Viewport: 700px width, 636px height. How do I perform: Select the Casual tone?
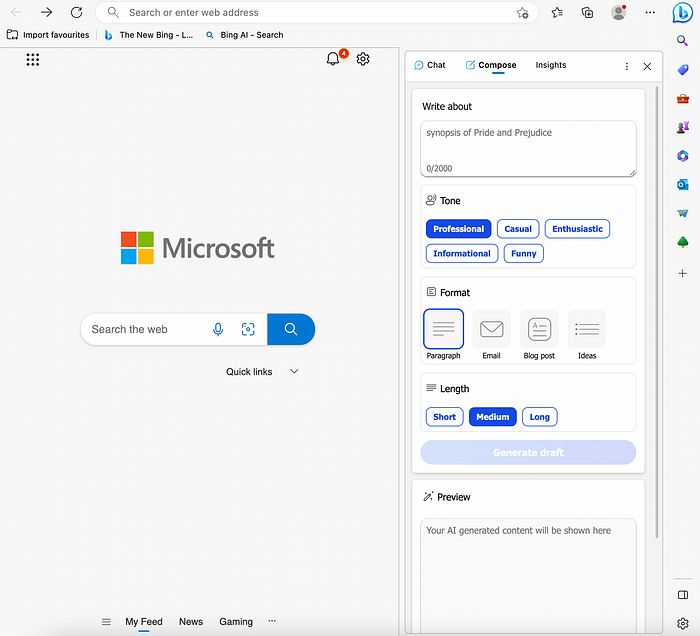point(518,229)
